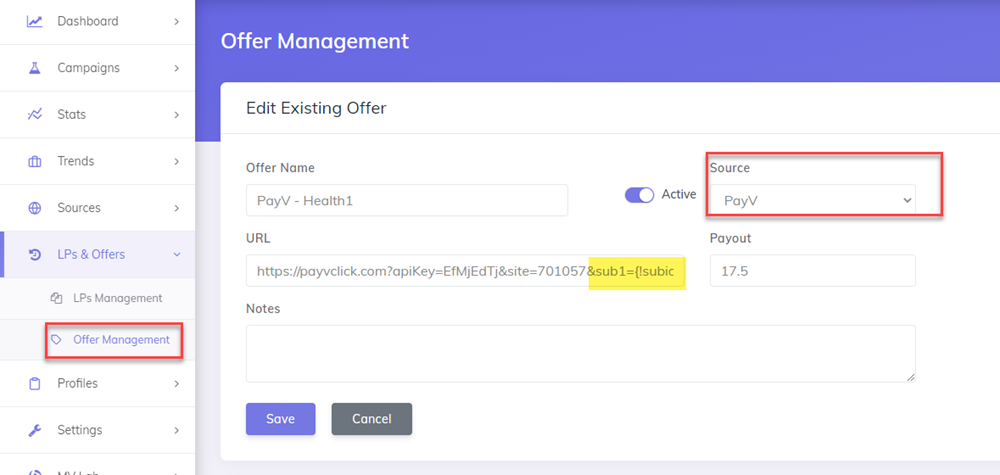Click the Offer Management tag icon

56,340
